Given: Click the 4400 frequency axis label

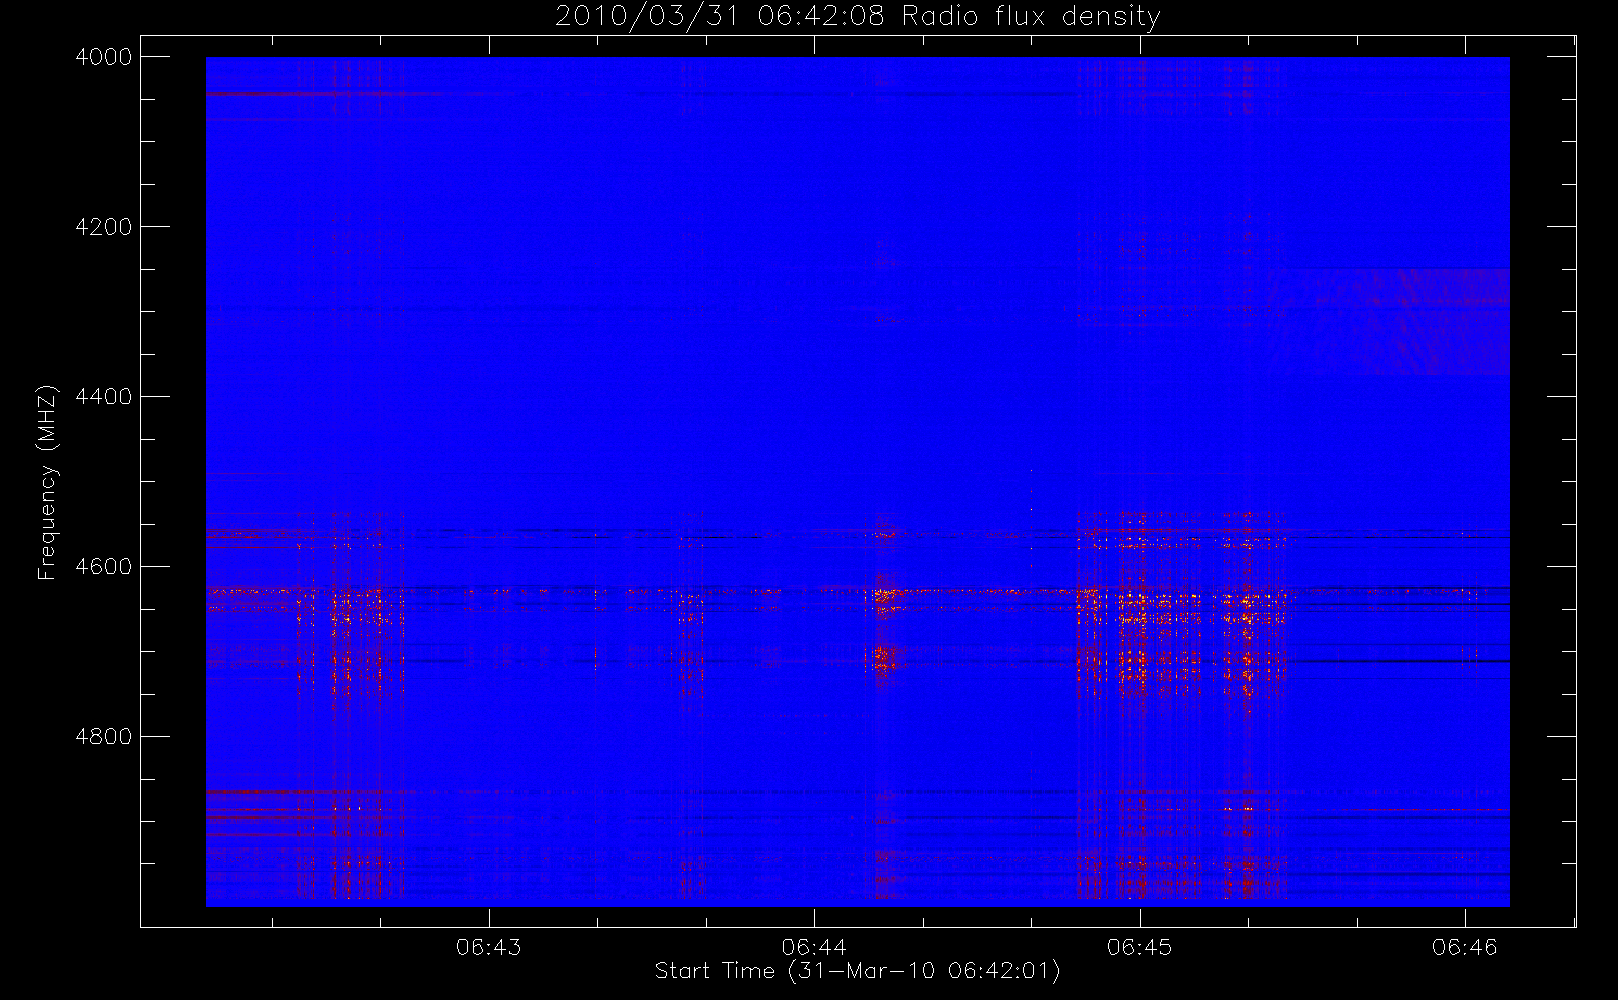Looking at the screenshot, I should click(104, 397).
